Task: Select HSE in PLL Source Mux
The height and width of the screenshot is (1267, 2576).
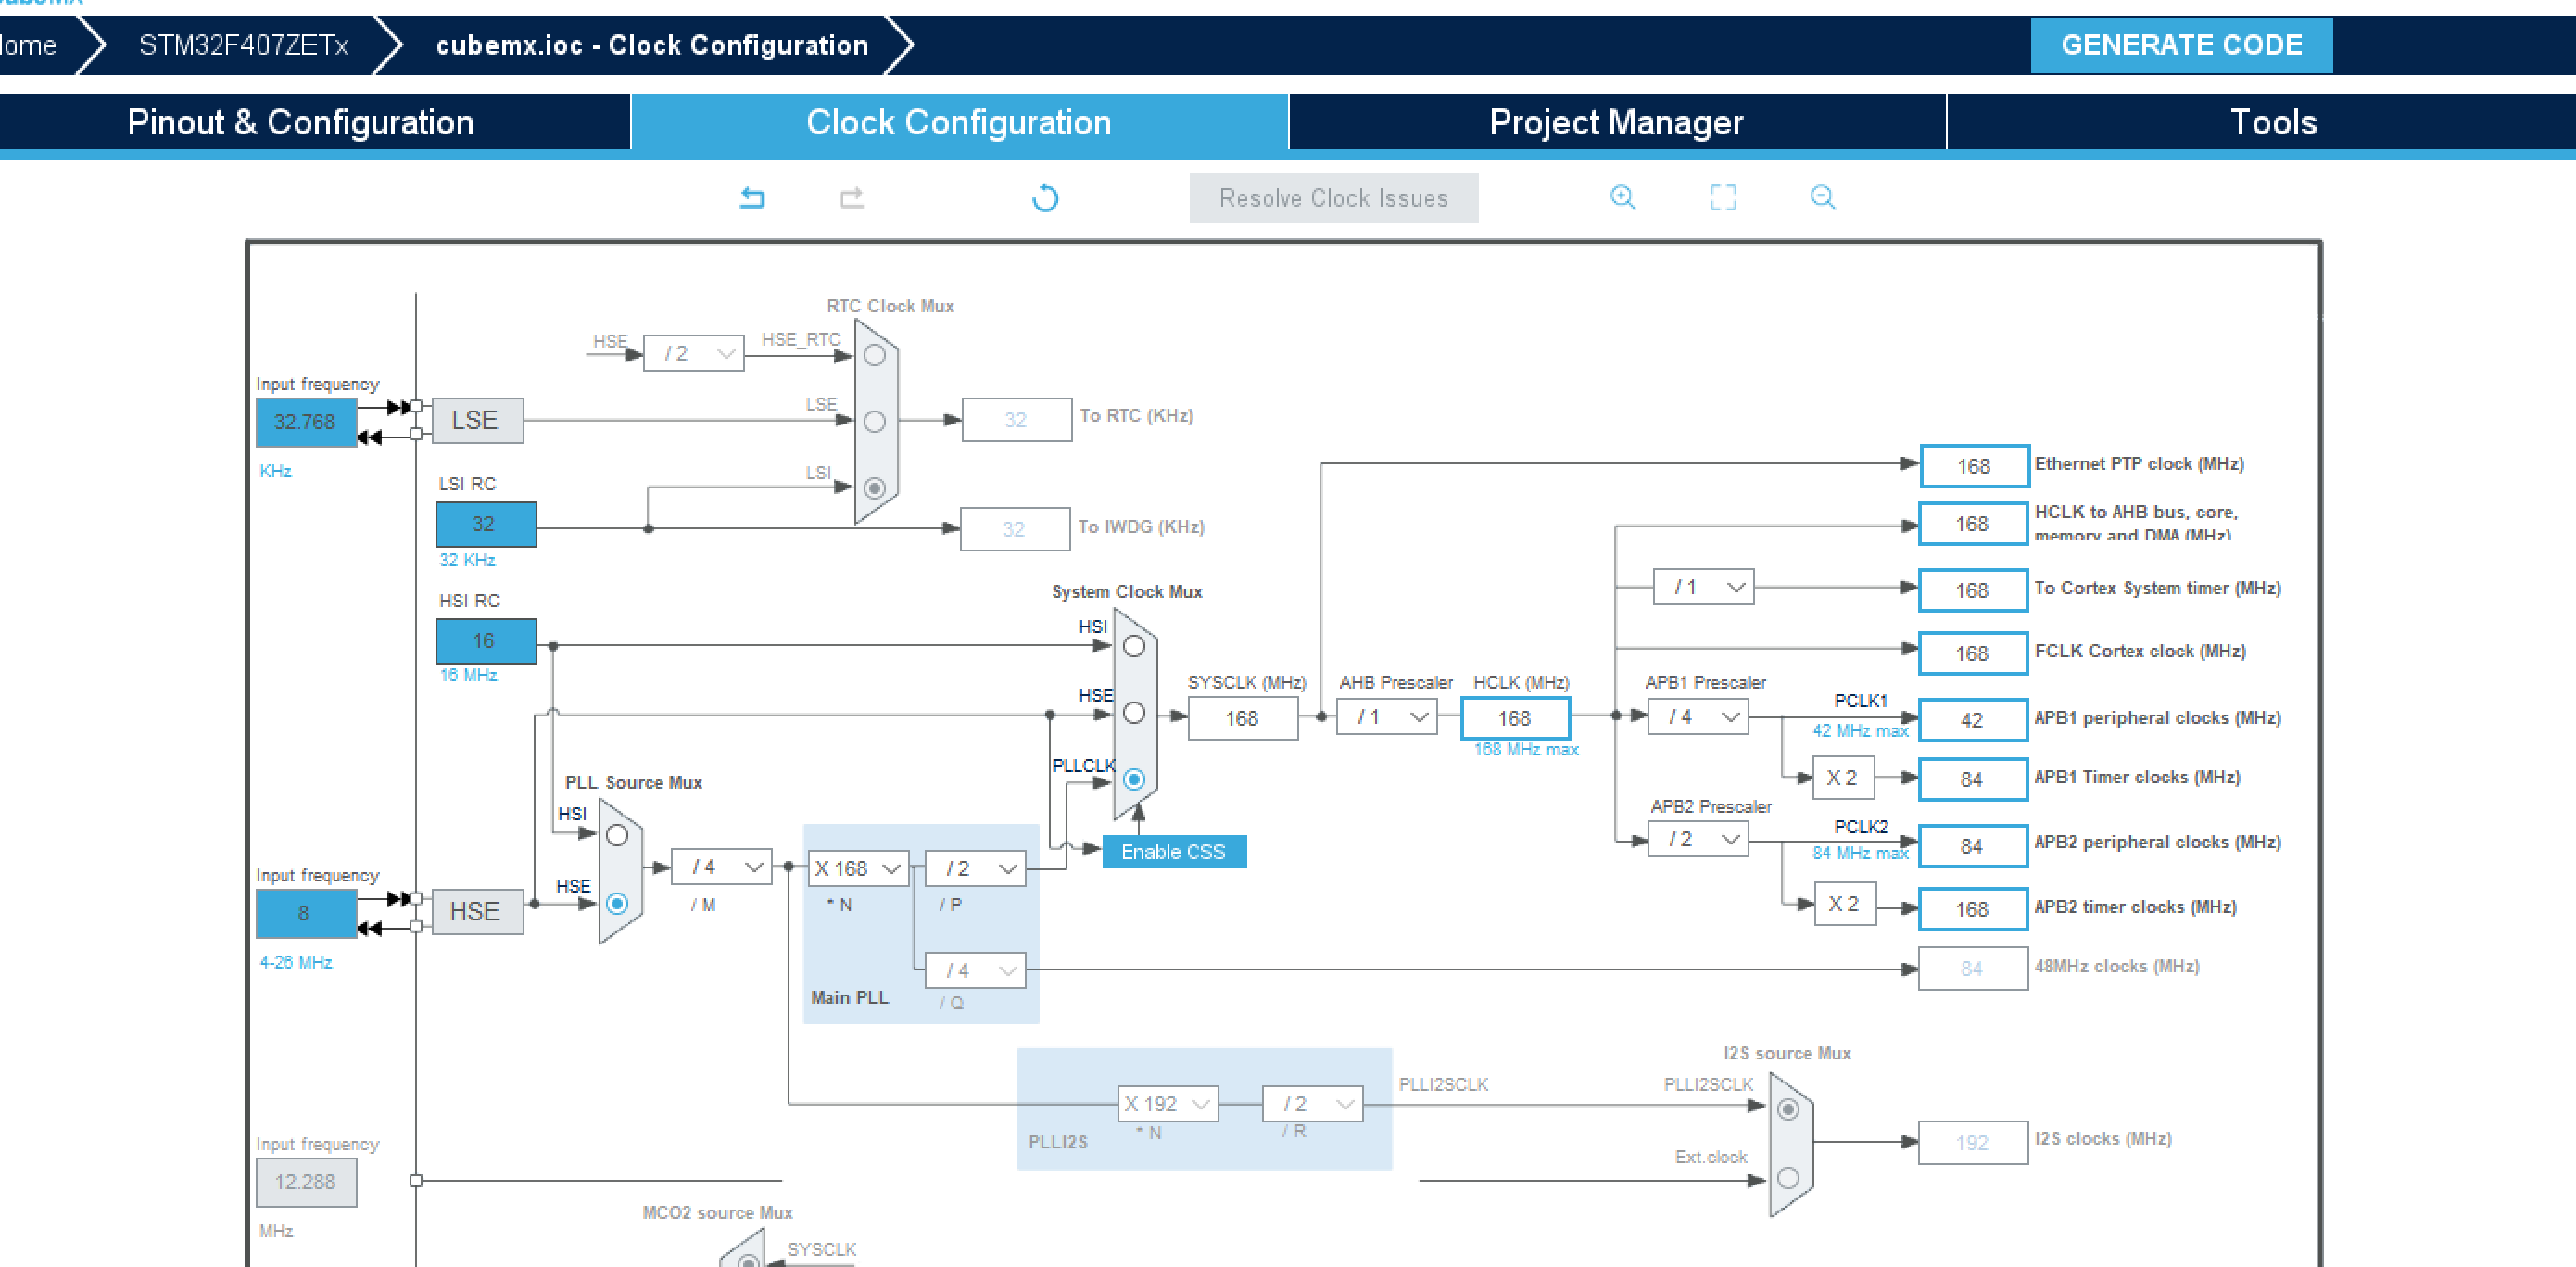Action: [617, 904]
